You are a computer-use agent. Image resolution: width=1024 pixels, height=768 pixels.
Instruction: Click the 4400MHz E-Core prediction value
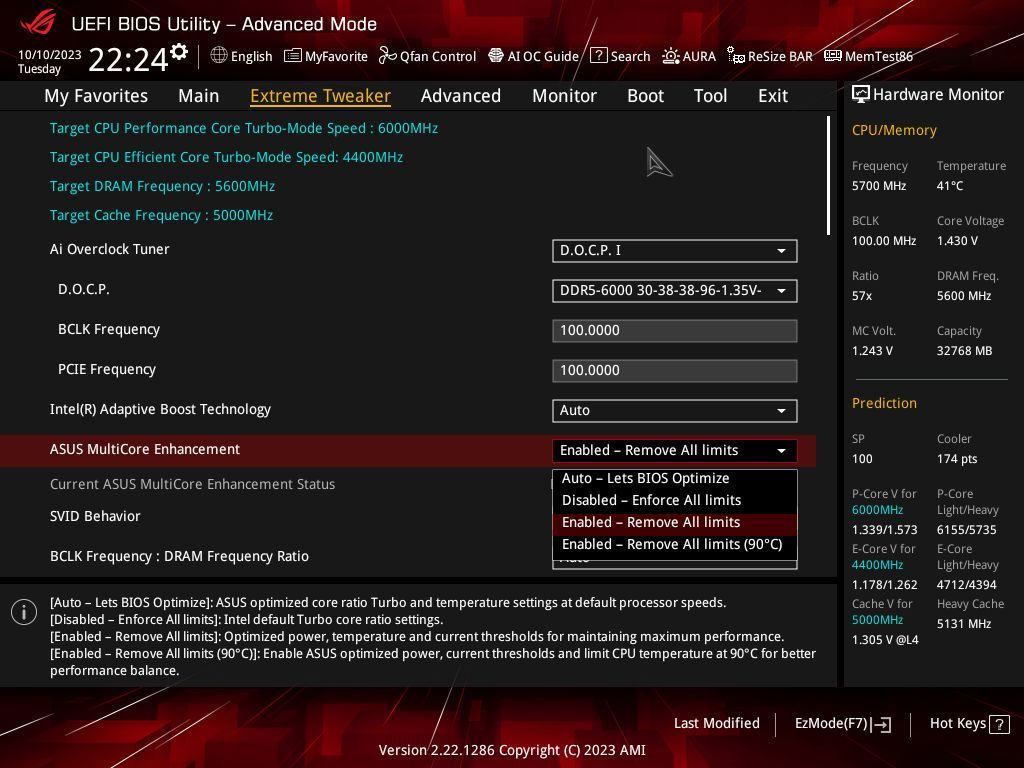click(x=877, y=565)
